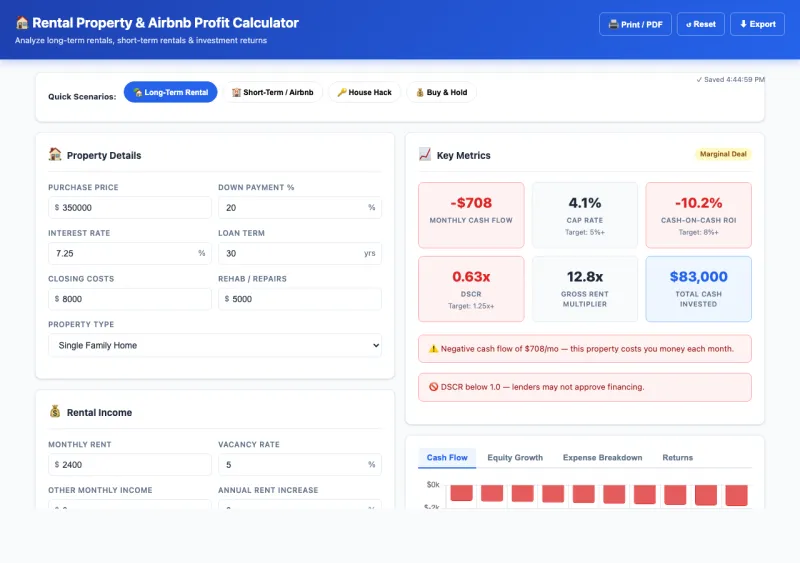Click the Monthly Cash Flow metric card
The image size is (800, 563).
click(471, 215)
